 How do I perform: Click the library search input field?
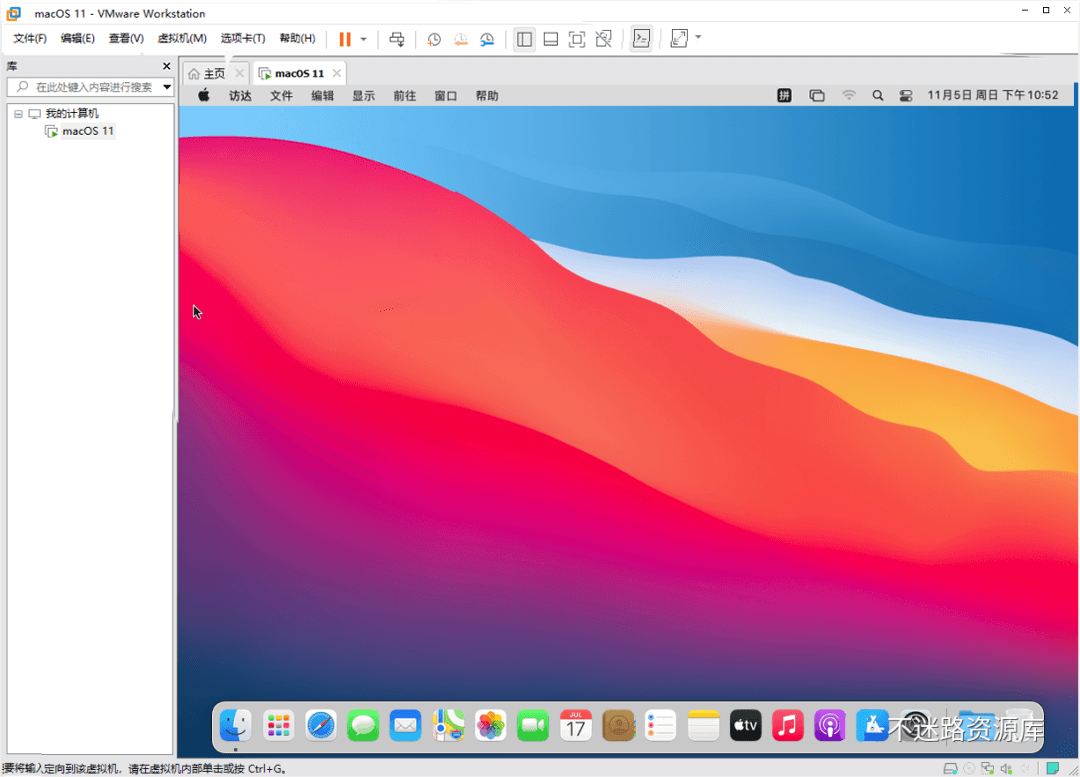coord(90,87)
